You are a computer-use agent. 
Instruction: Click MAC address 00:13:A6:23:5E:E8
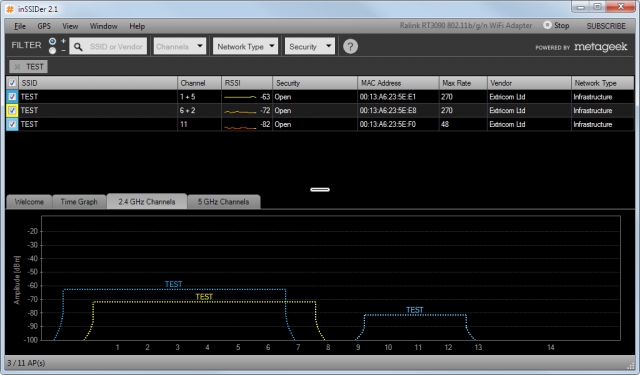click(x=388, y=111)
